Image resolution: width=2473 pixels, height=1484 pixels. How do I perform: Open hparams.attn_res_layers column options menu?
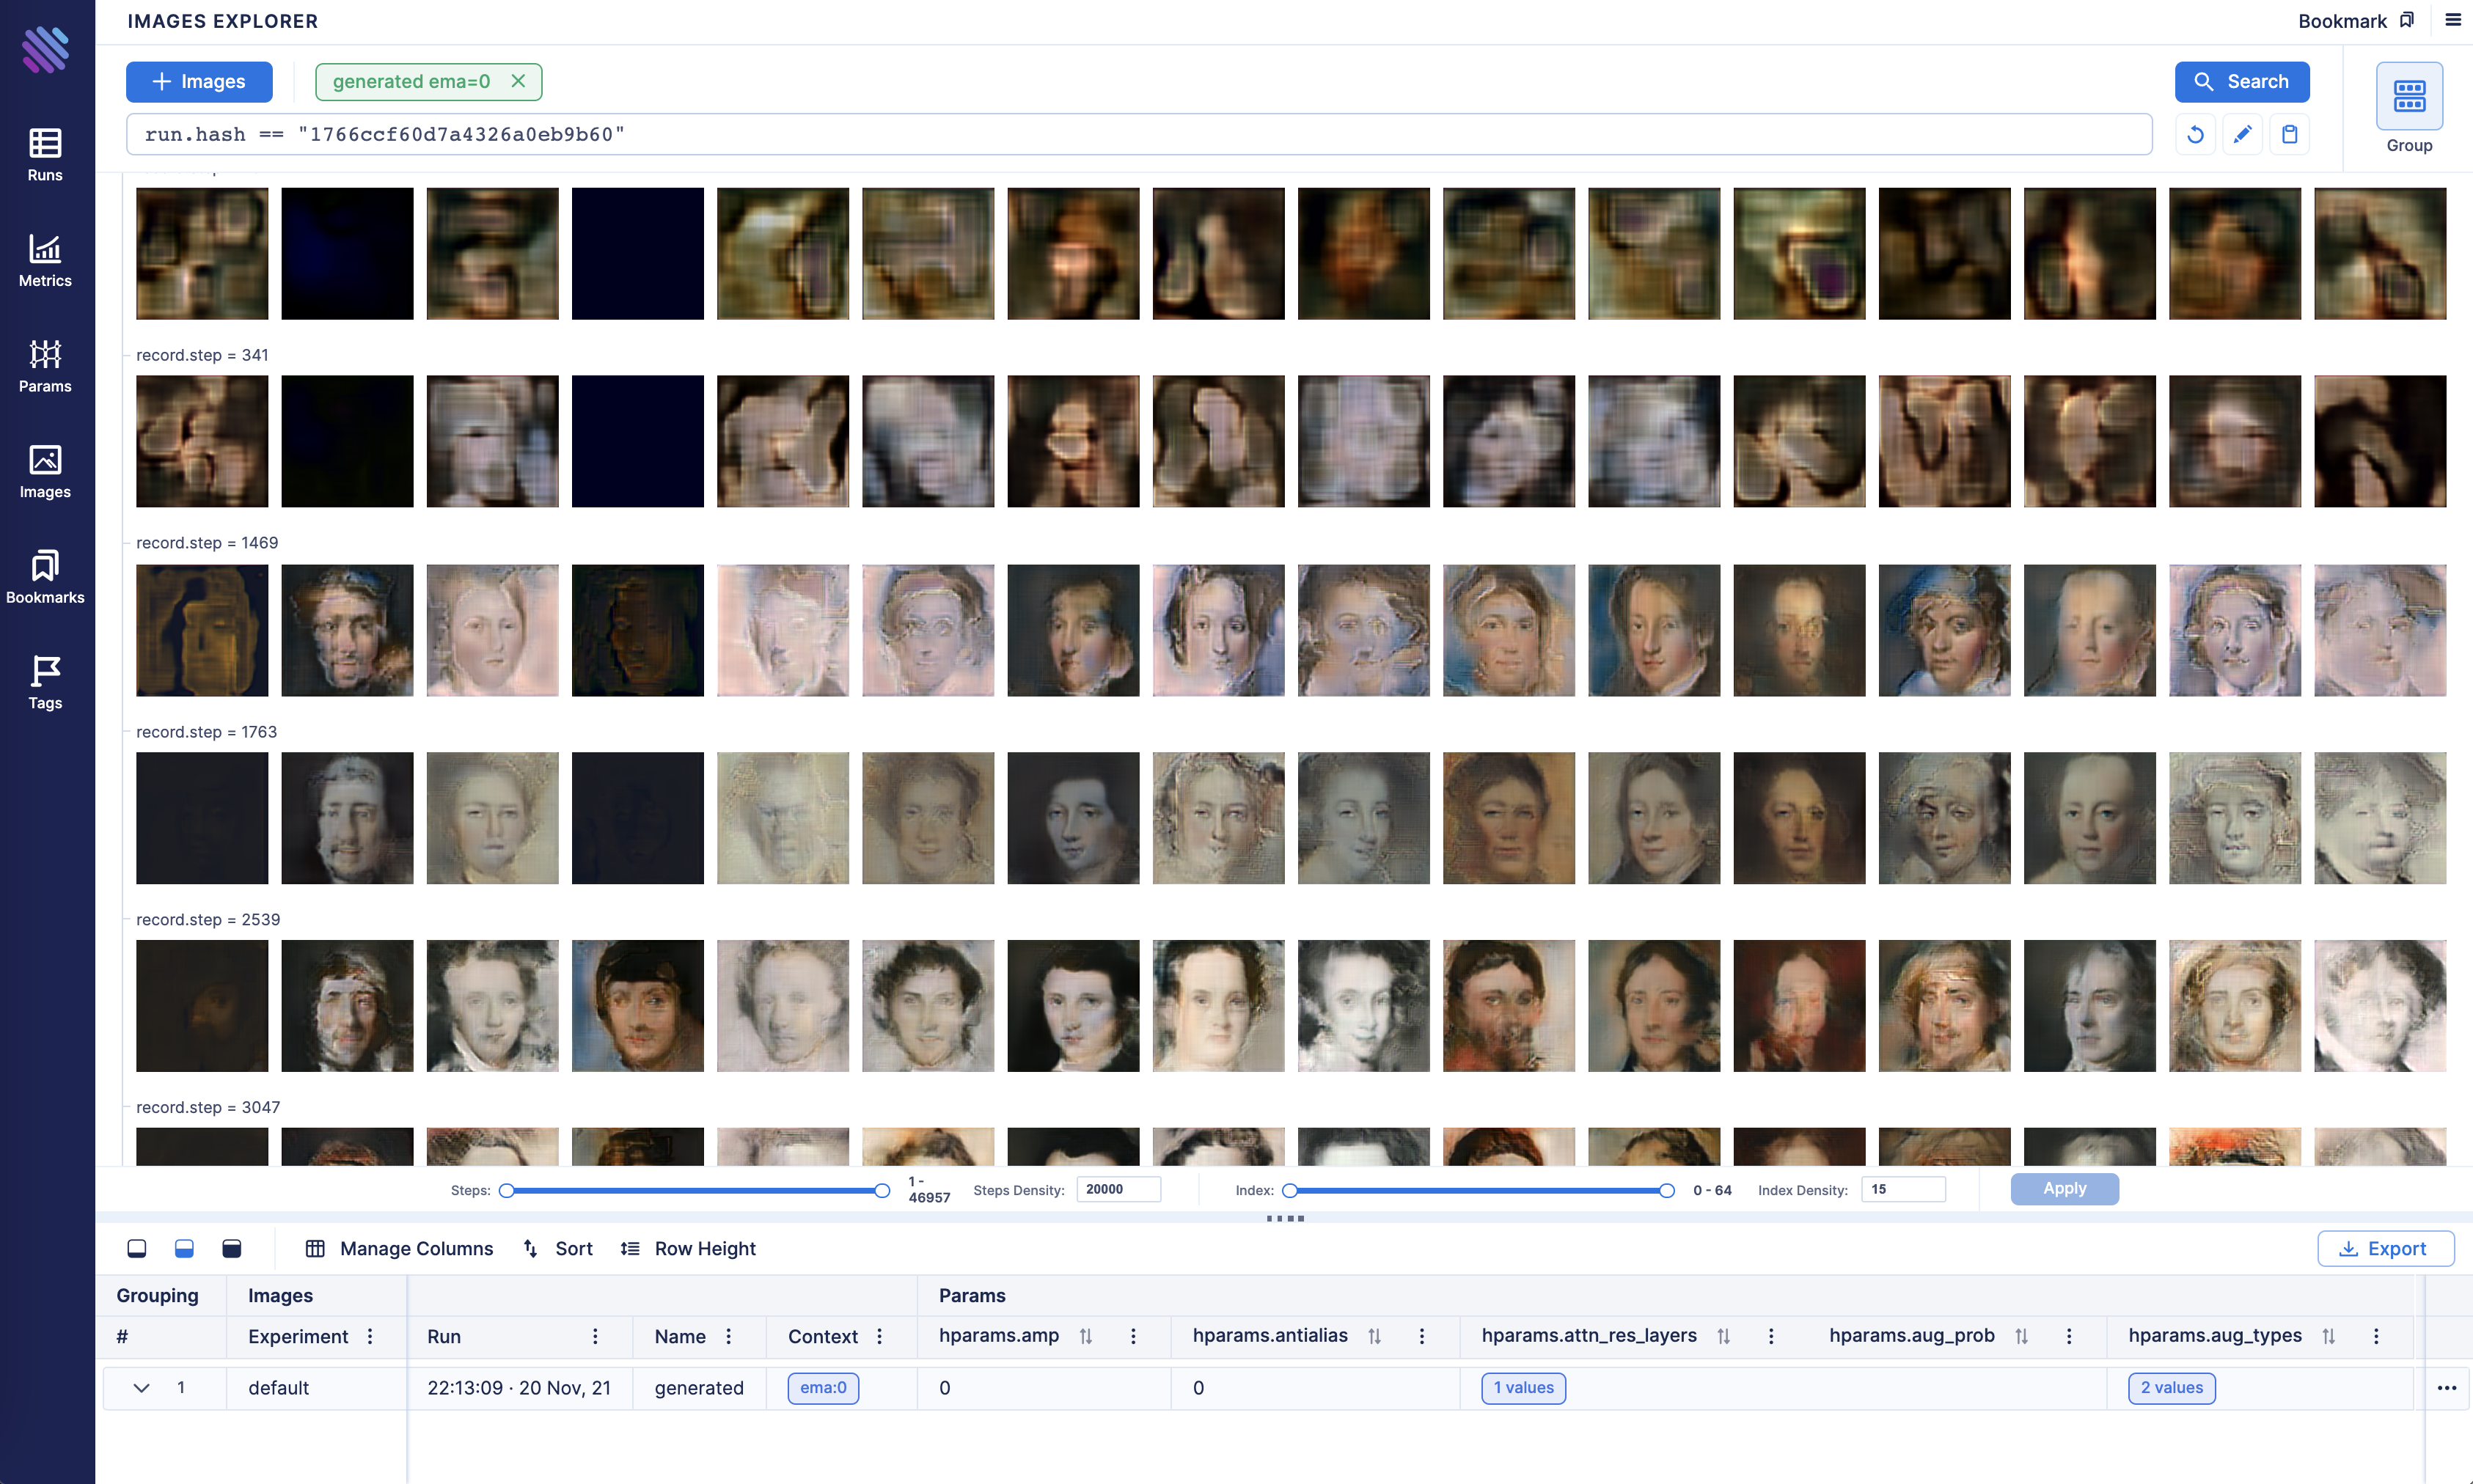[x=1771, y=1336]
